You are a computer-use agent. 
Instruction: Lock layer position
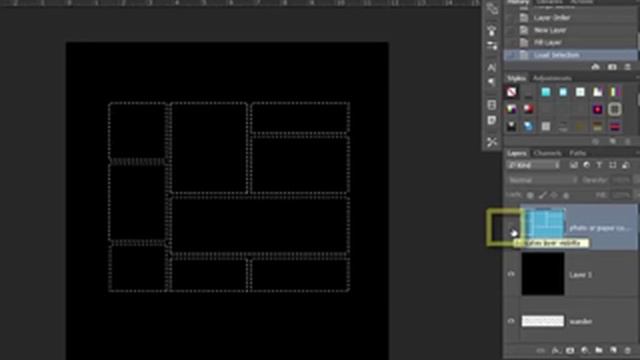(554, 196)
